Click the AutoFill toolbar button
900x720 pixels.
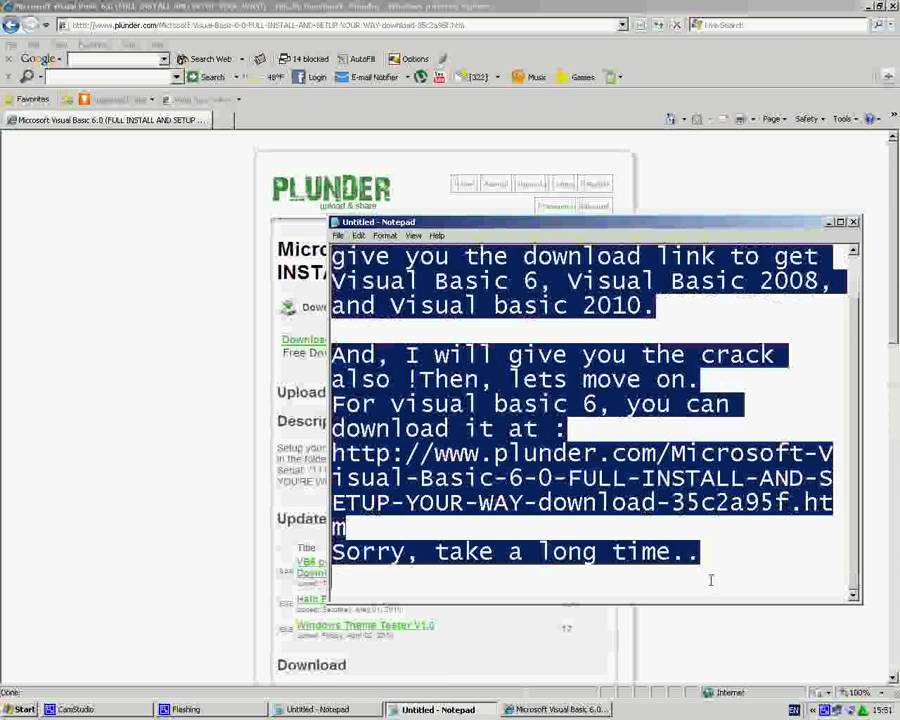[356, 59]
